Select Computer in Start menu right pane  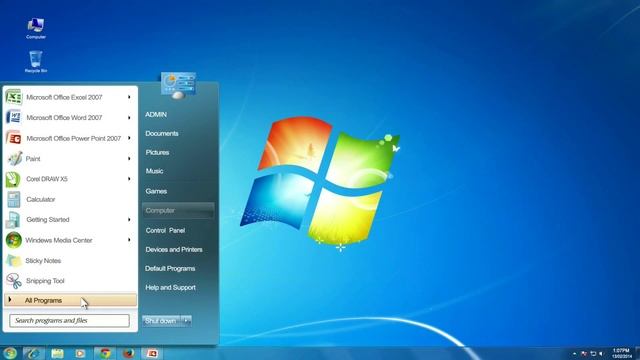click(178, 211)
